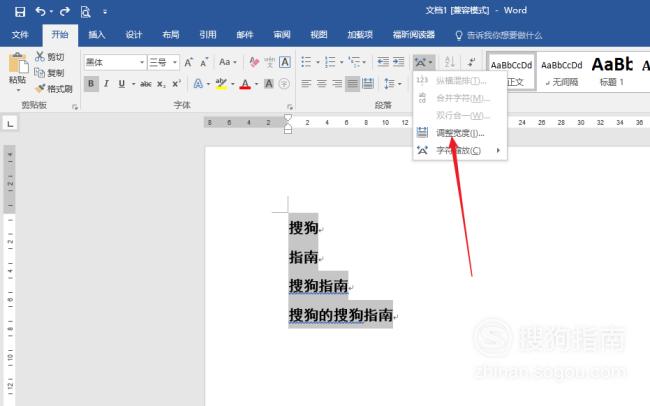Switch to the 设计 tab
Image resolution: width=650 pixels, height=406 pixels.
pos(134,35)
